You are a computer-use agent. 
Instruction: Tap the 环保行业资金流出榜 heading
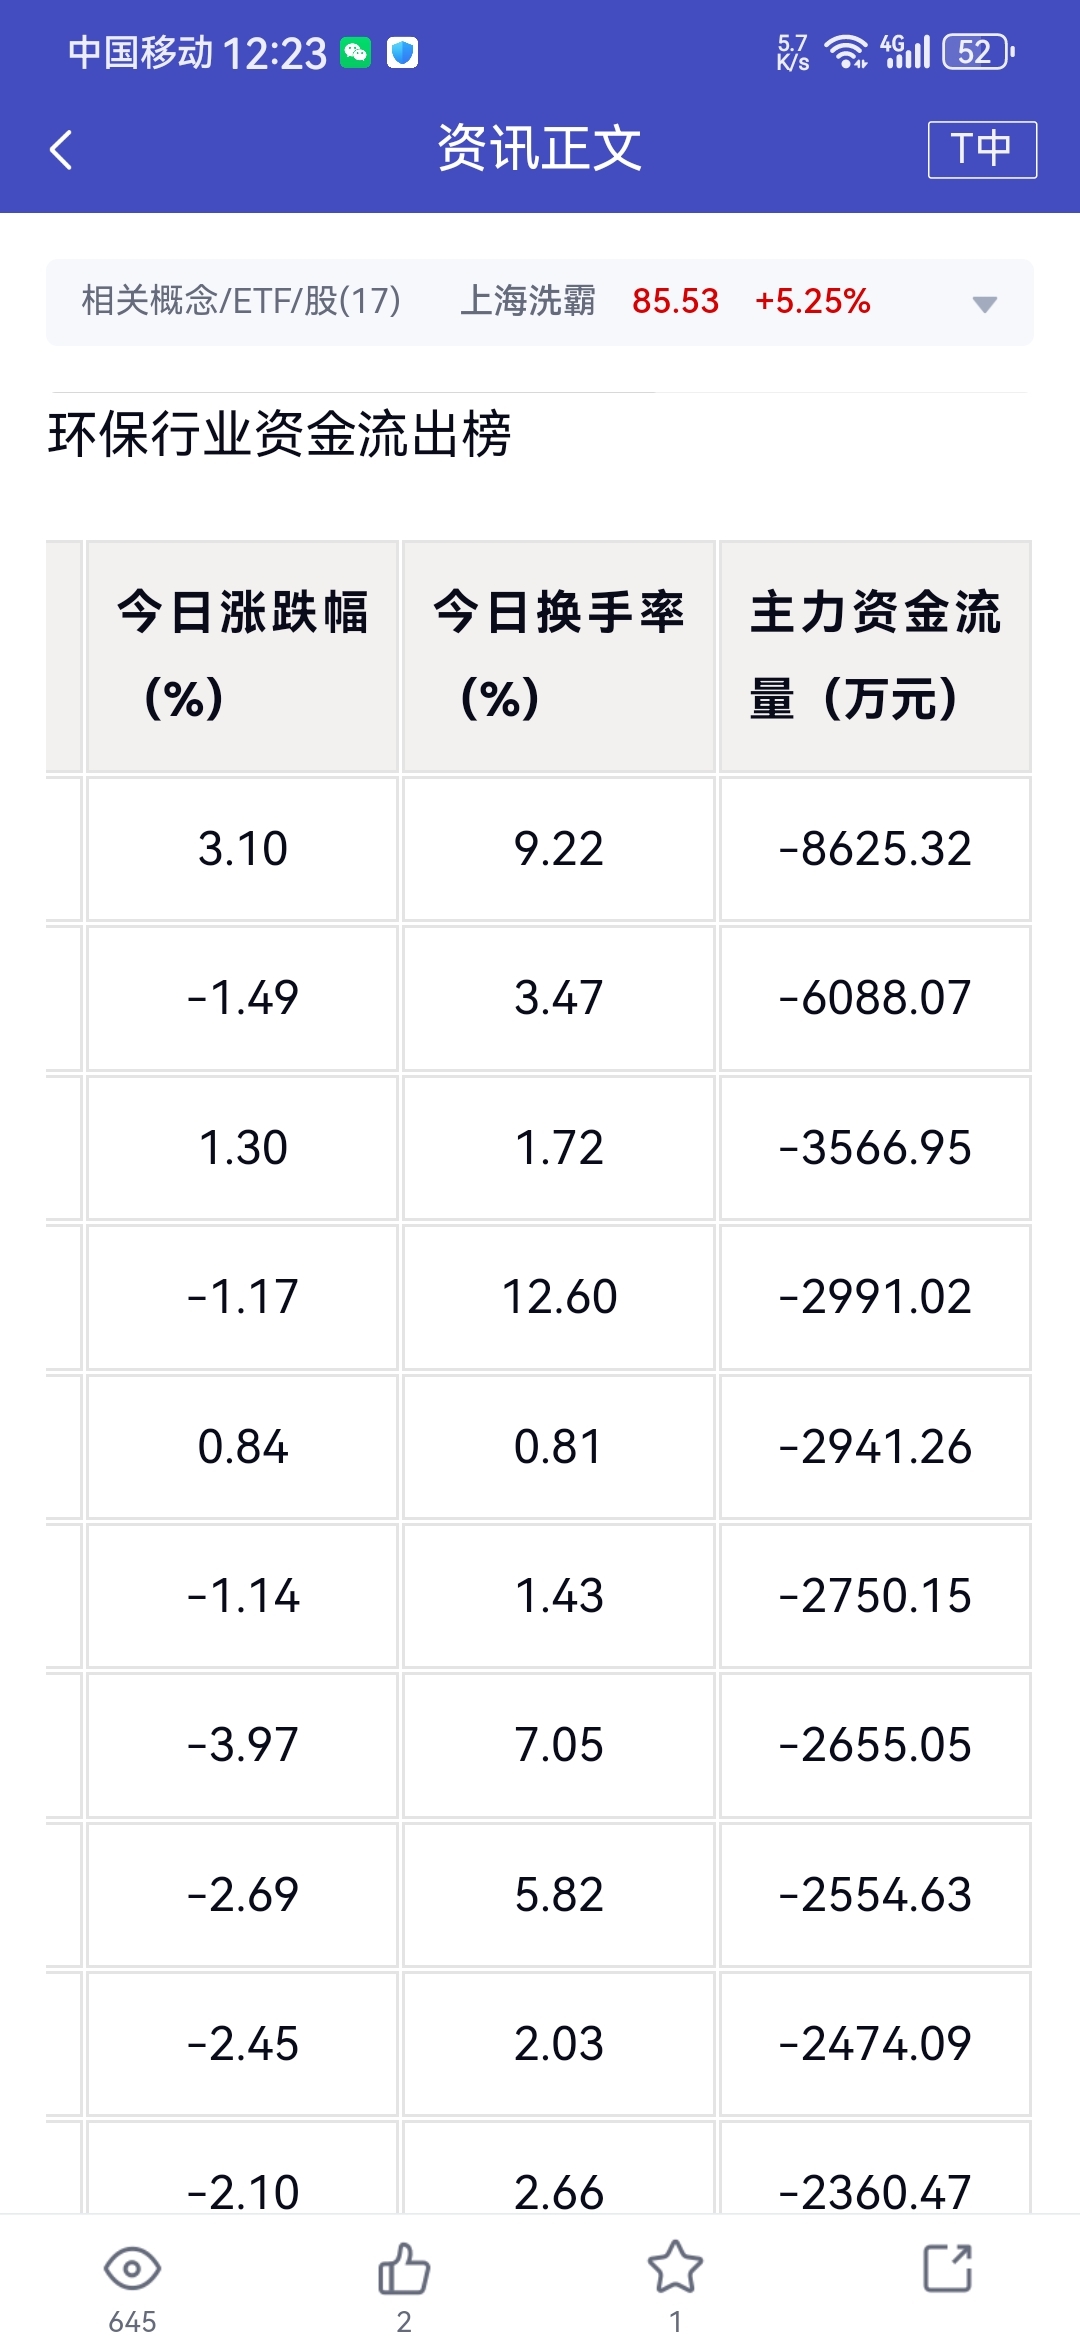pyautogui.click(x=280, y=435)
